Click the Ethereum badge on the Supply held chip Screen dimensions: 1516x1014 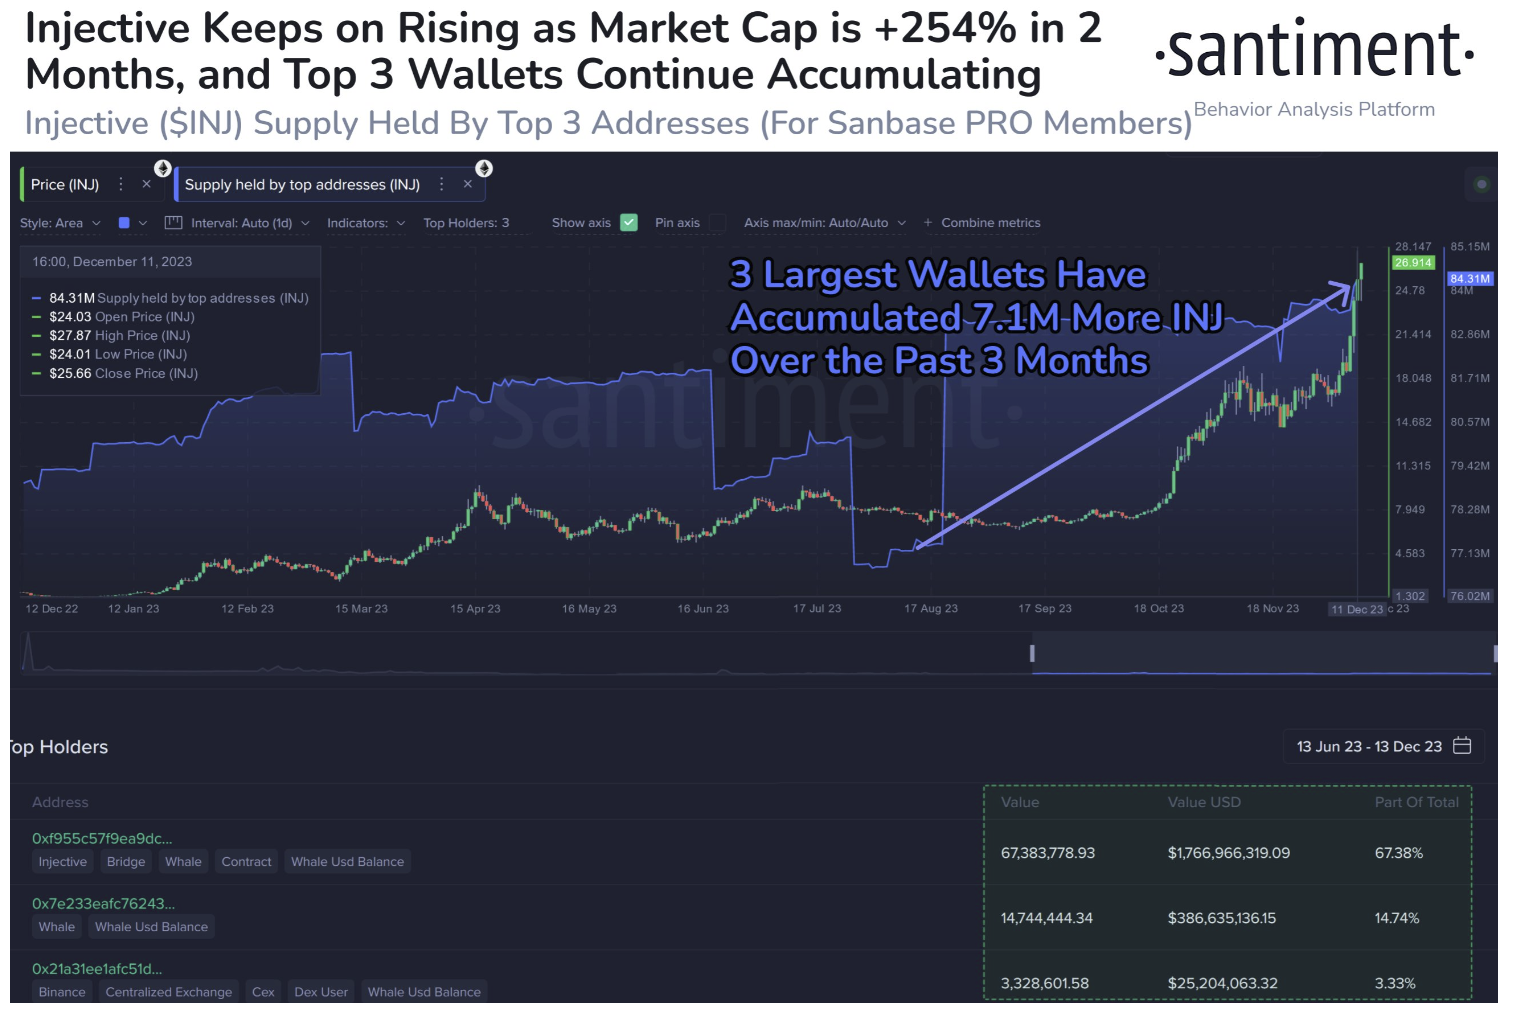[x=484, y=168]
